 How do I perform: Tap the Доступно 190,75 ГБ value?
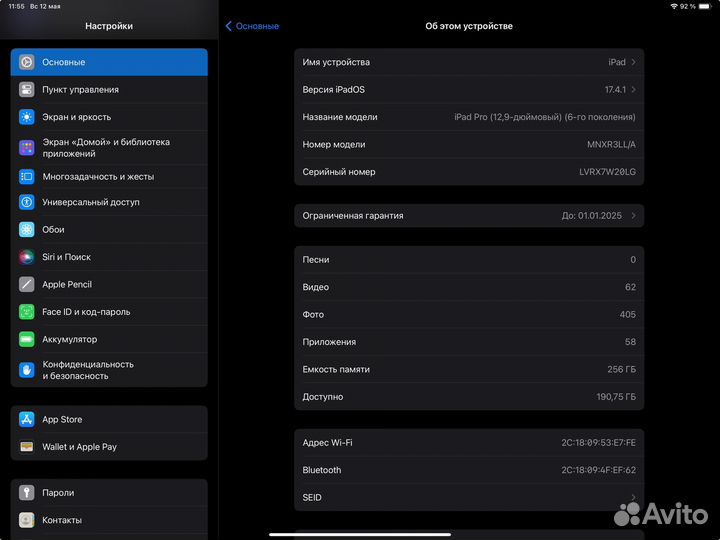[x=616, y=397]
